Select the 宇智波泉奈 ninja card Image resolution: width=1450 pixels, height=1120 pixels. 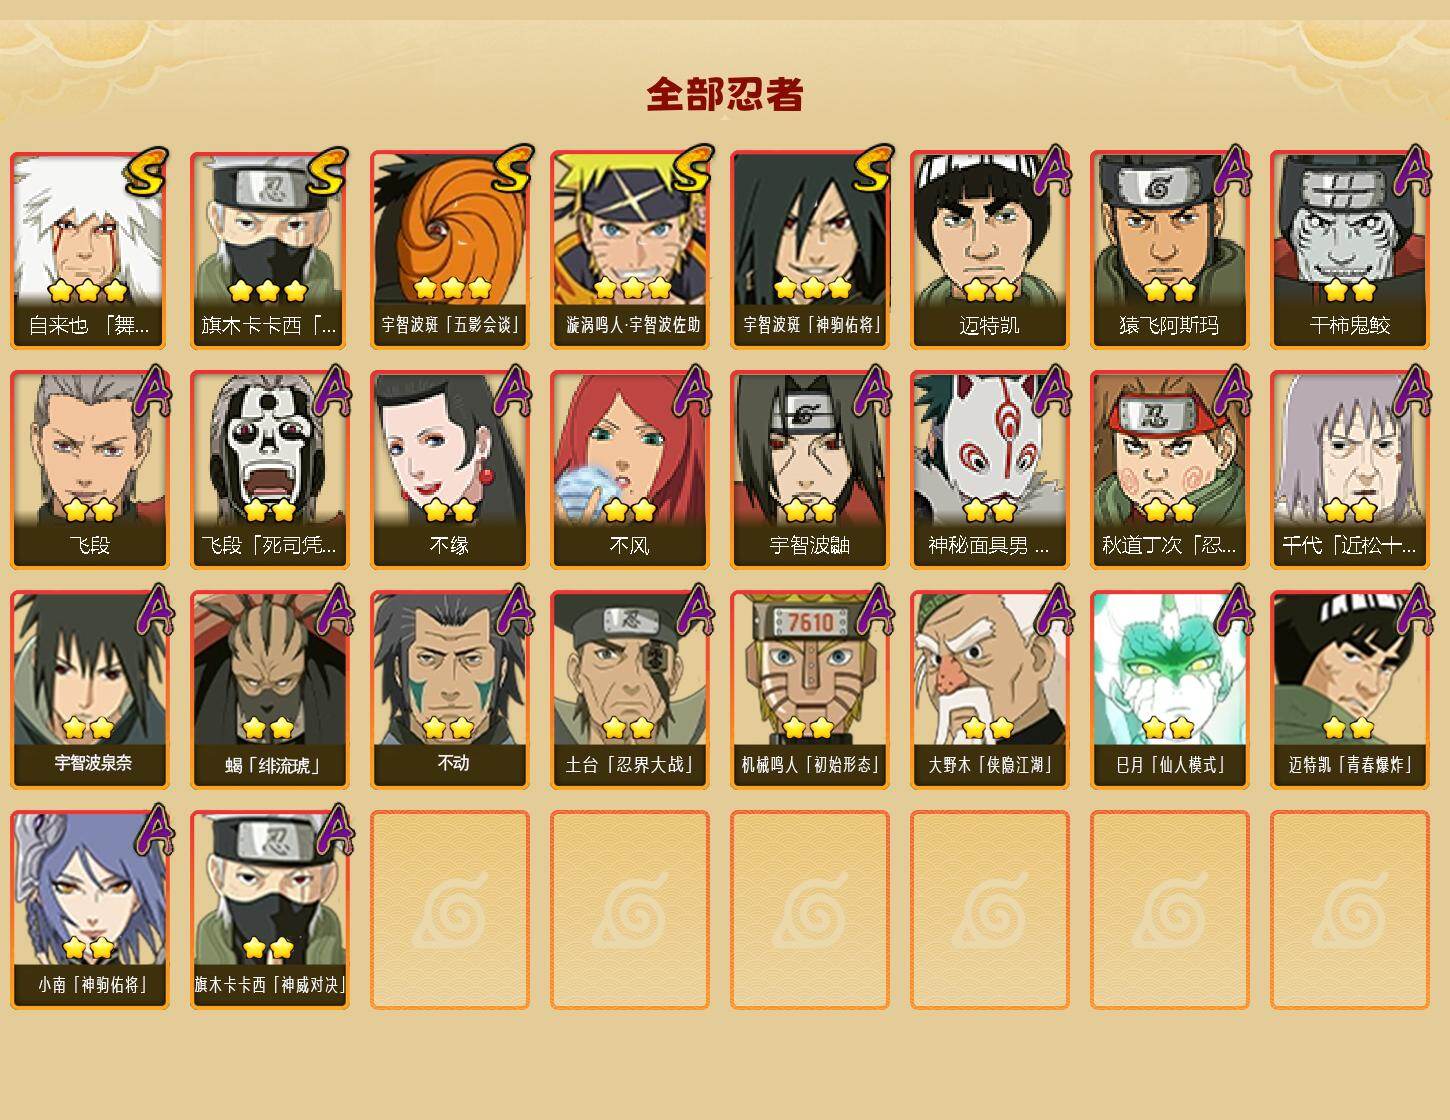tap(90, 690)
